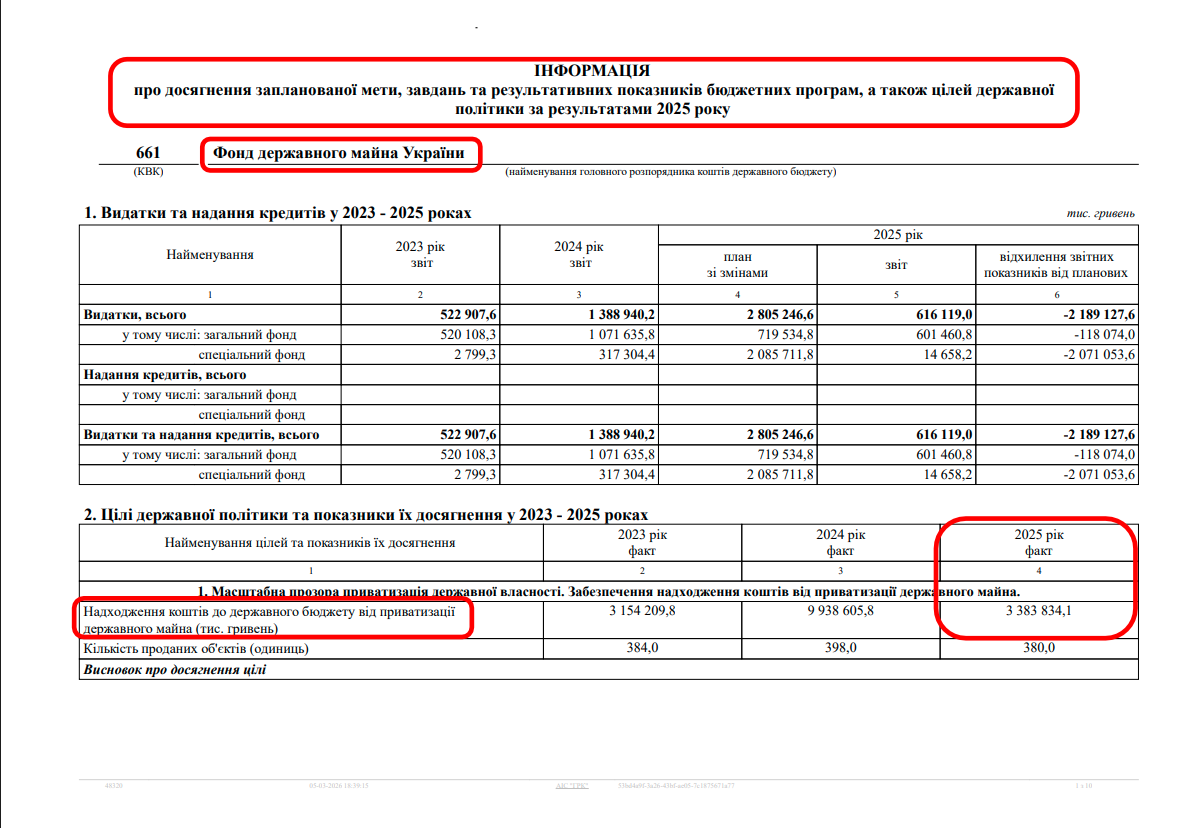
Task: Click the value 398,0
Action: coord(840,648)
